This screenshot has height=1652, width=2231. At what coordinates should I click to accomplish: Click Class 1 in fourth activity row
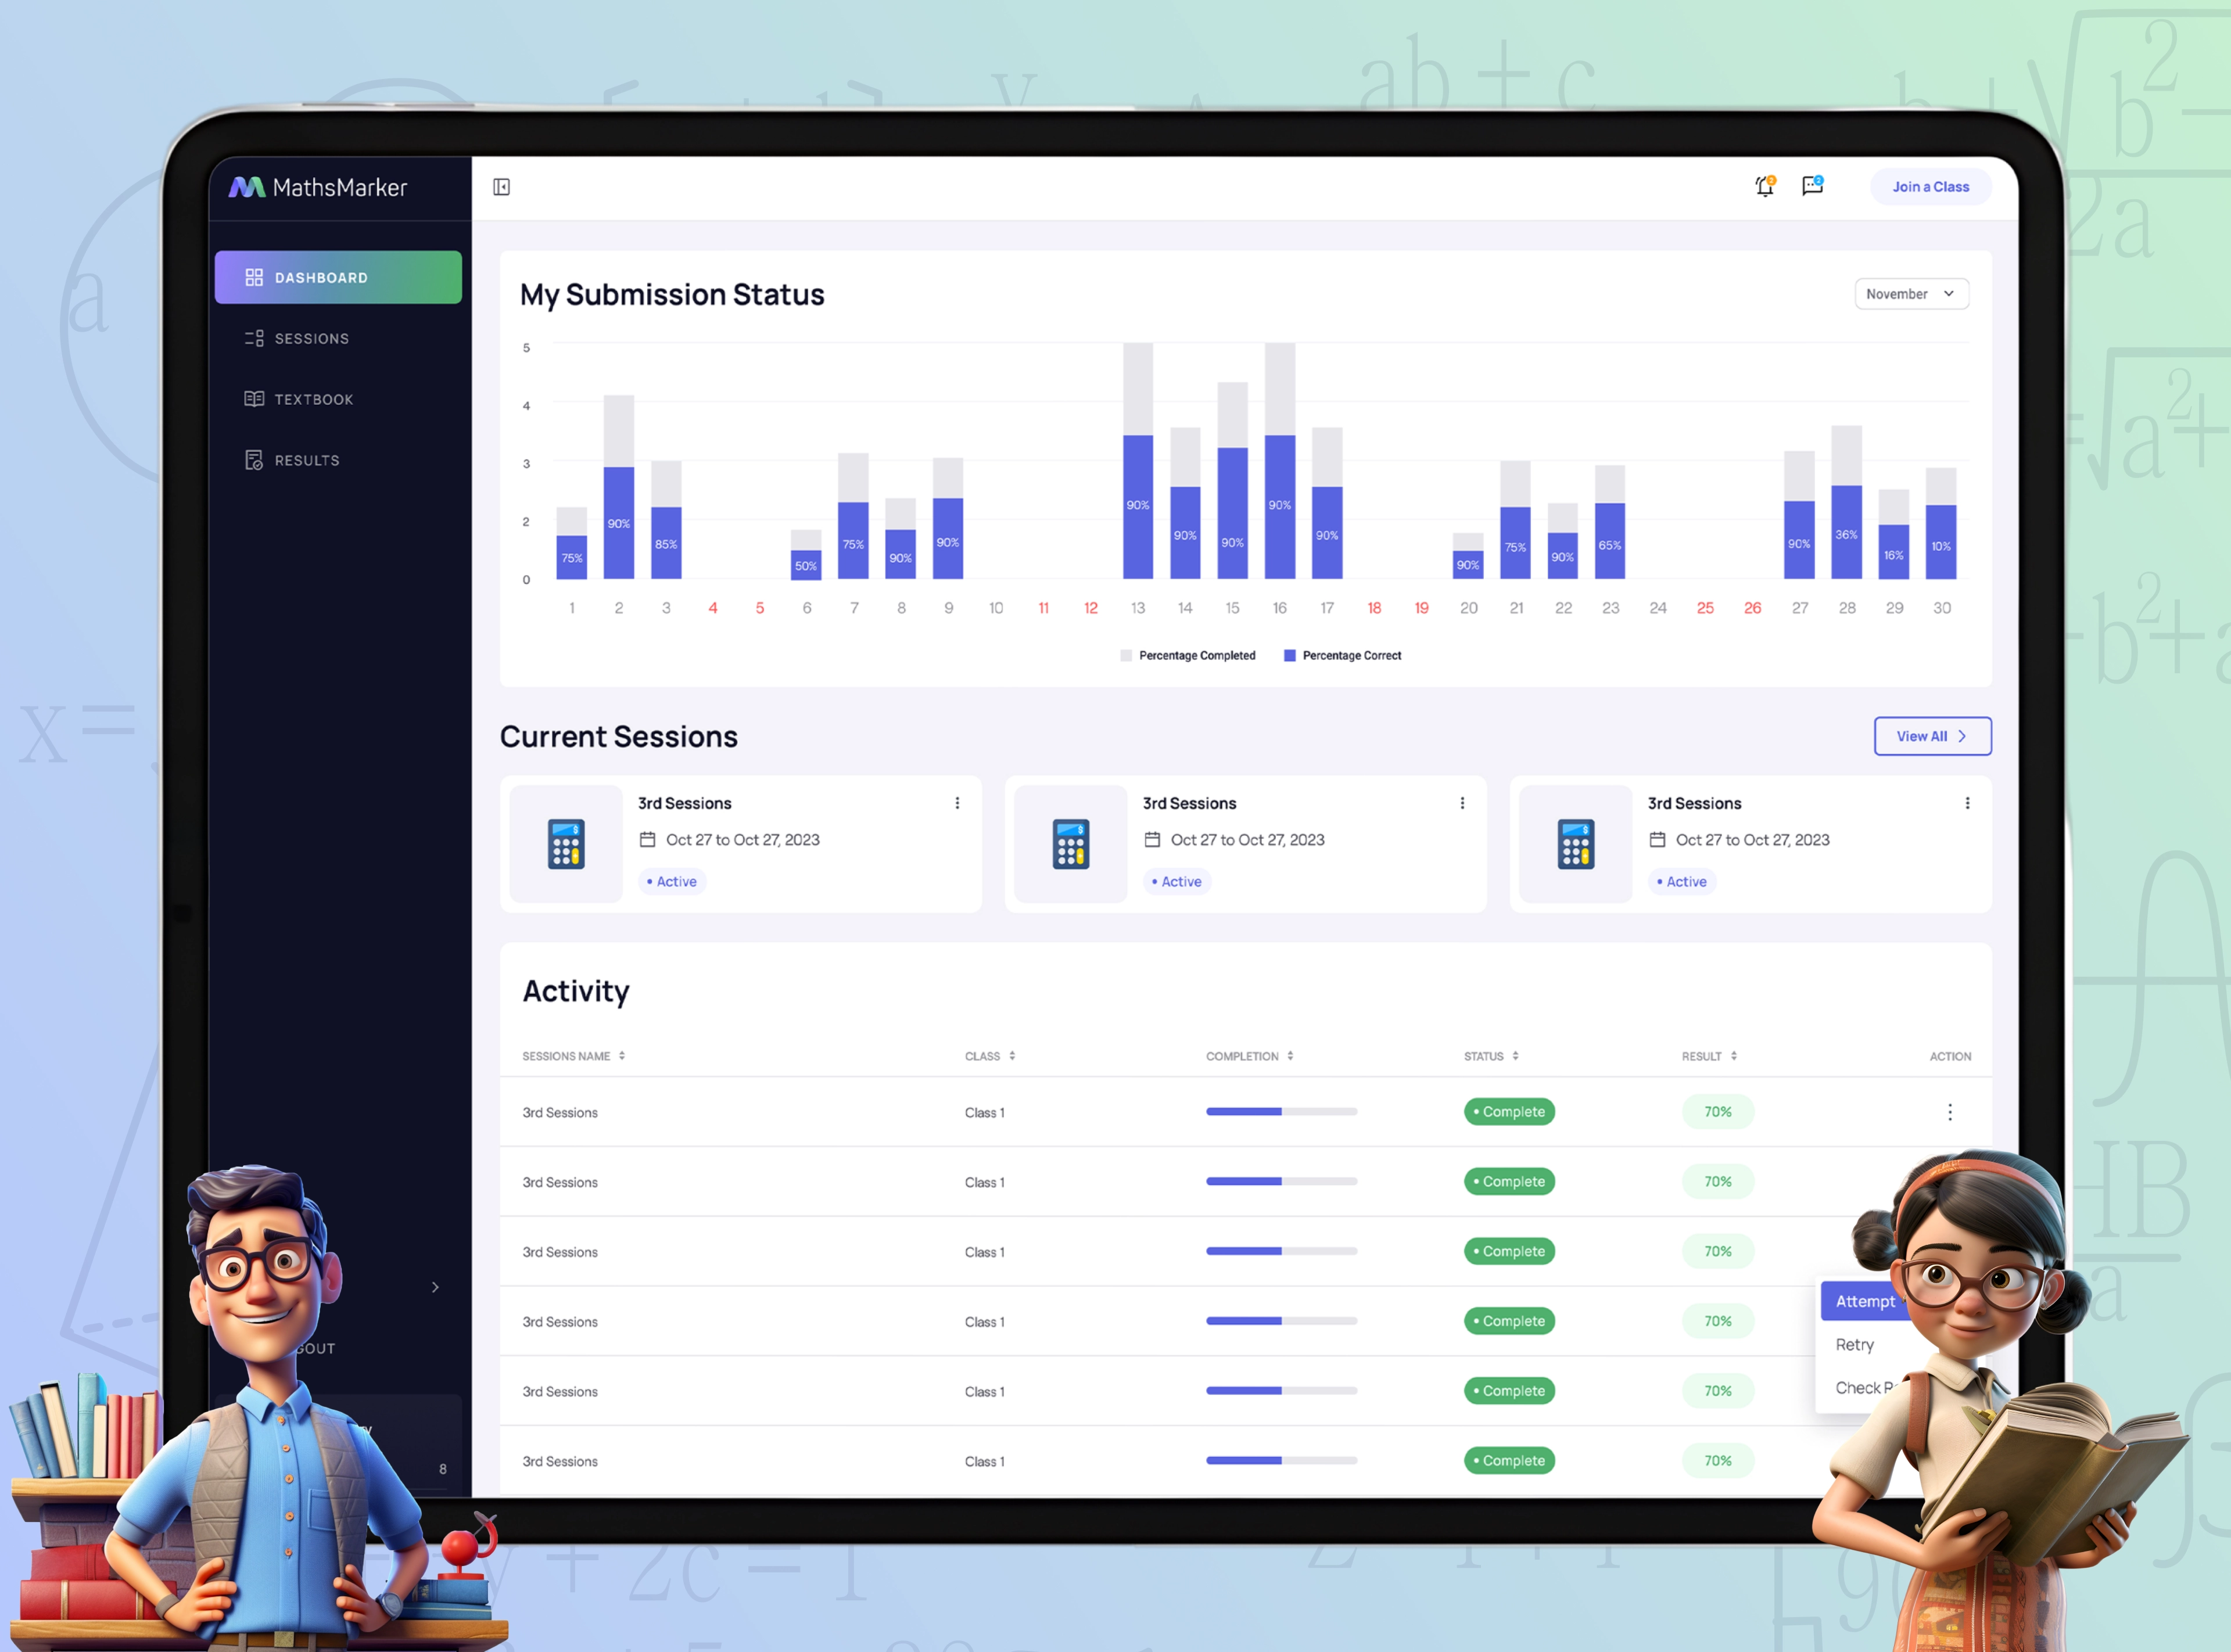985,1322
